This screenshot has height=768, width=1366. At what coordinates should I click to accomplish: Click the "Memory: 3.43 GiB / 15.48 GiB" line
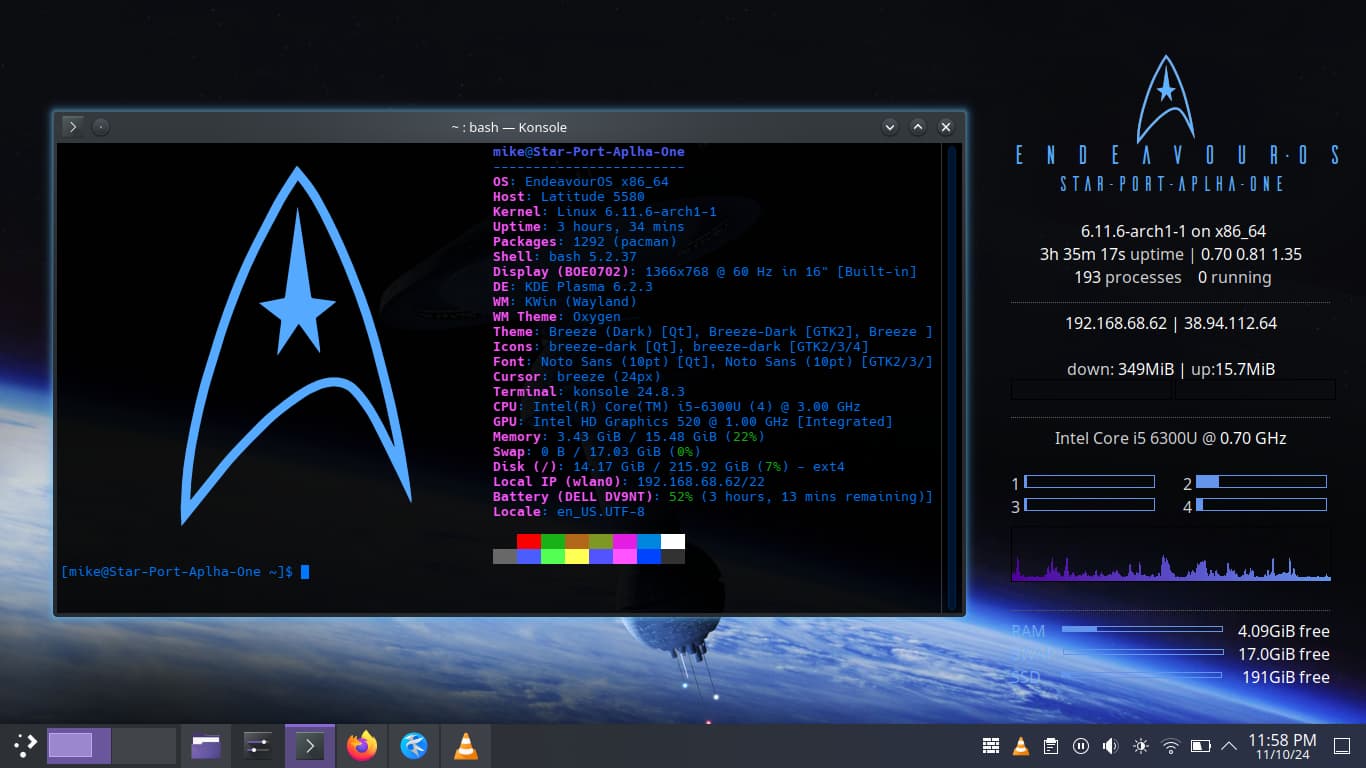[629, 437]
